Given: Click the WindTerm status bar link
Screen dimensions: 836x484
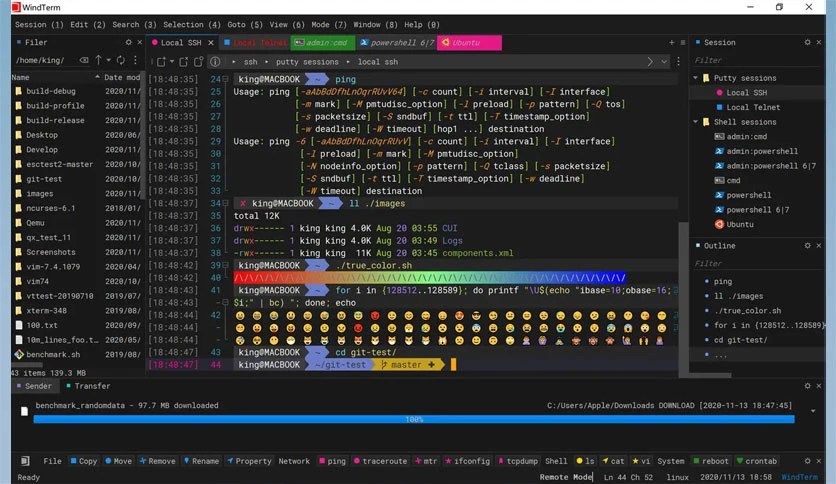Looking at the screenshot, I should click(x=799, y=477).
